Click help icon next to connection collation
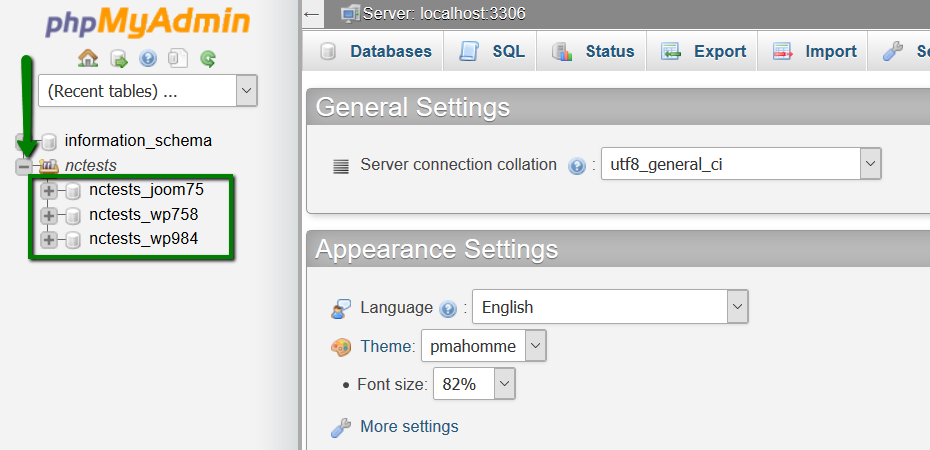The height and width of the screenshot is (450, 930). click(x=577, y=166)
